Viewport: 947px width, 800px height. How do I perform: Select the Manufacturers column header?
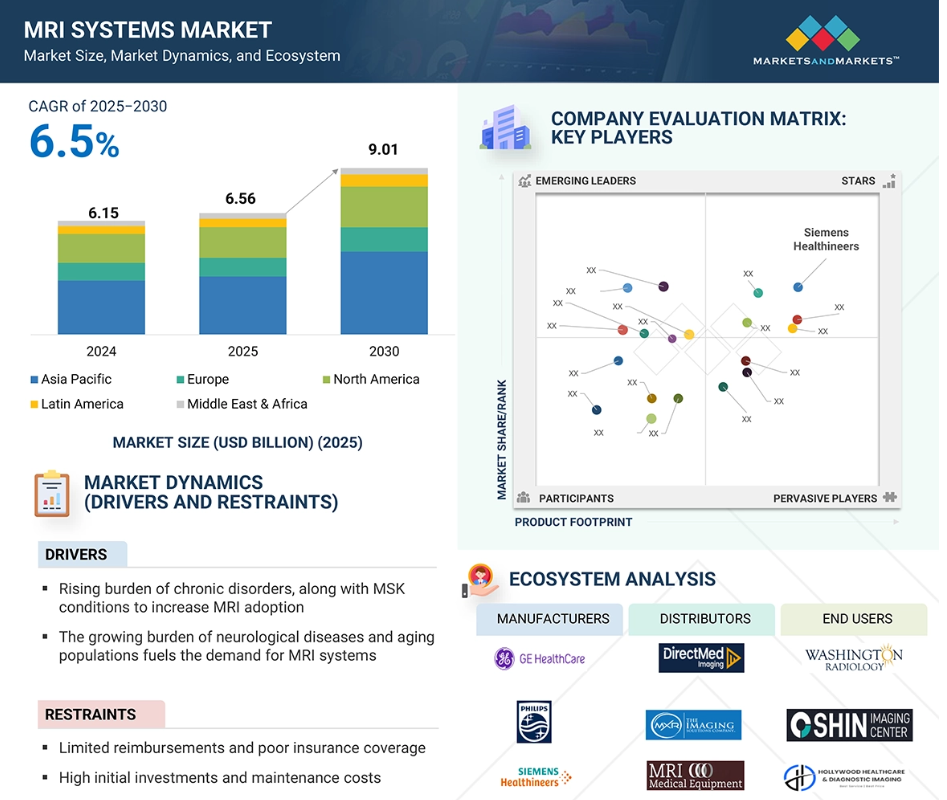551,619
